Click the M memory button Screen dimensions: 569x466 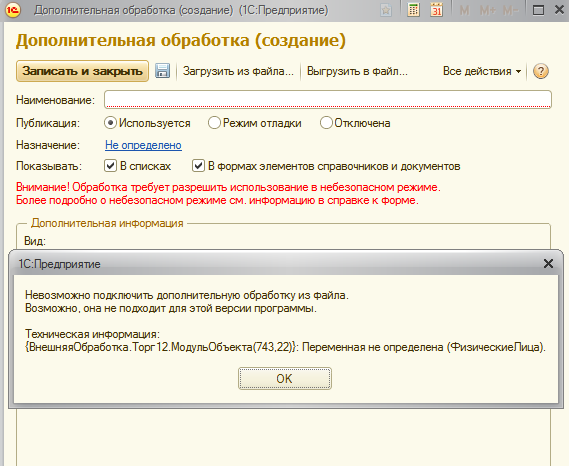pos(464,11)
